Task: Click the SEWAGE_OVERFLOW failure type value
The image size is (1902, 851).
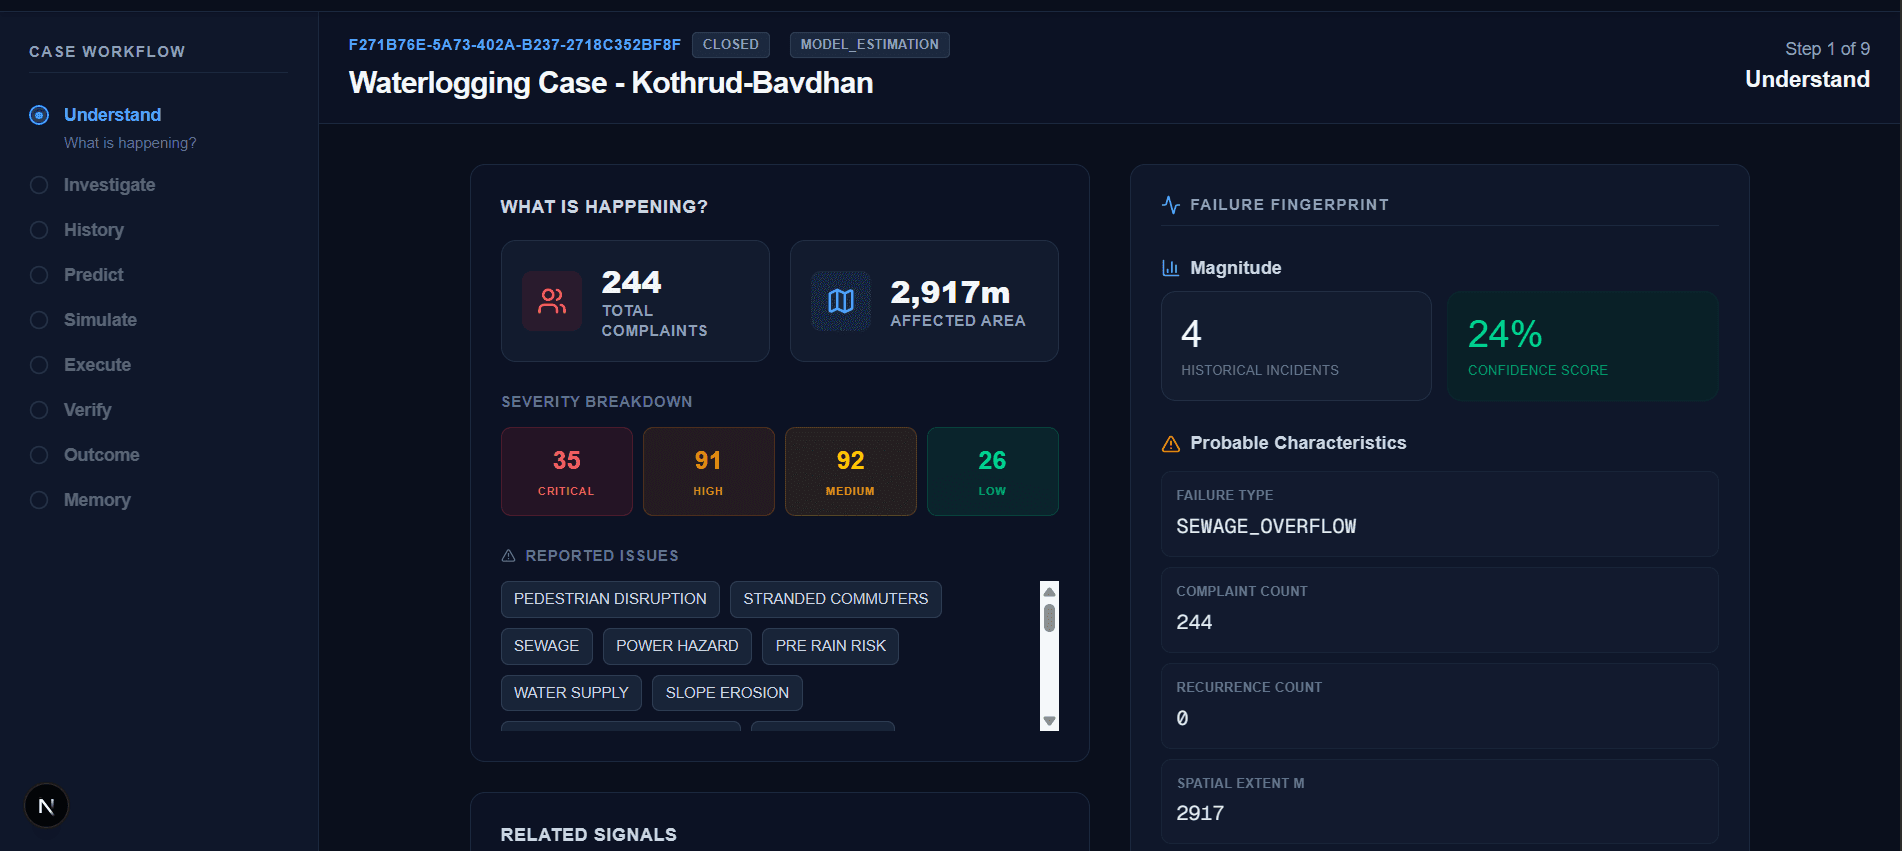Action: (x=1266, y=527)
